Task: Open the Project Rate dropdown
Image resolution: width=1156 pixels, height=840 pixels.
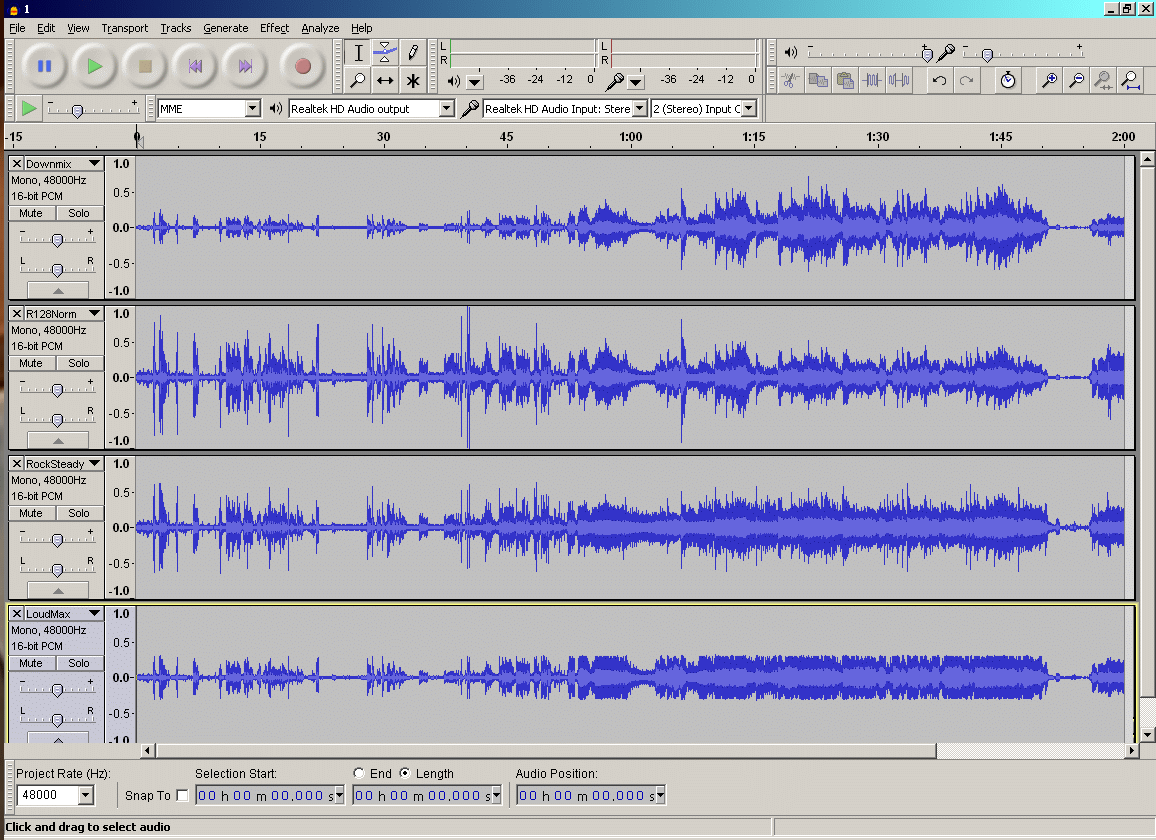Action: pos(85,796)
